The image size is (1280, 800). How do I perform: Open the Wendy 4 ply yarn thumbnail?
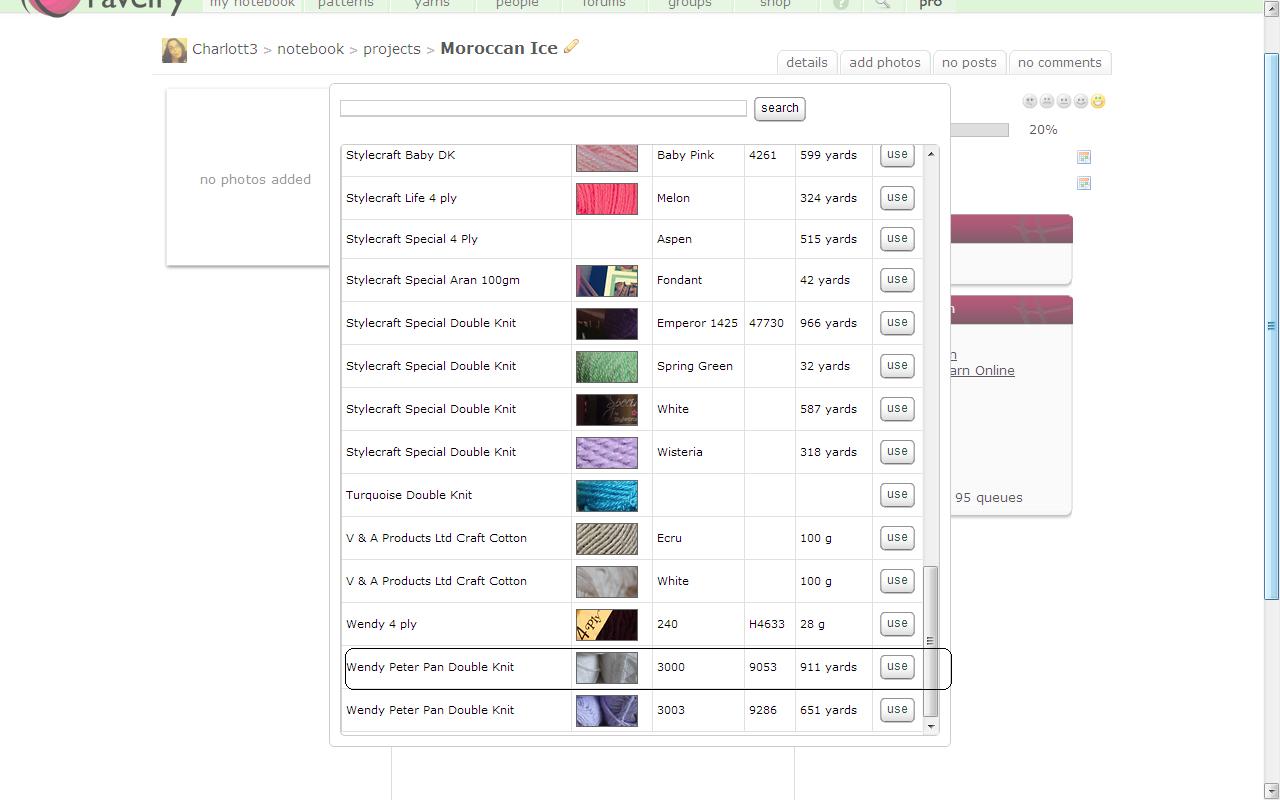[607, 625]
